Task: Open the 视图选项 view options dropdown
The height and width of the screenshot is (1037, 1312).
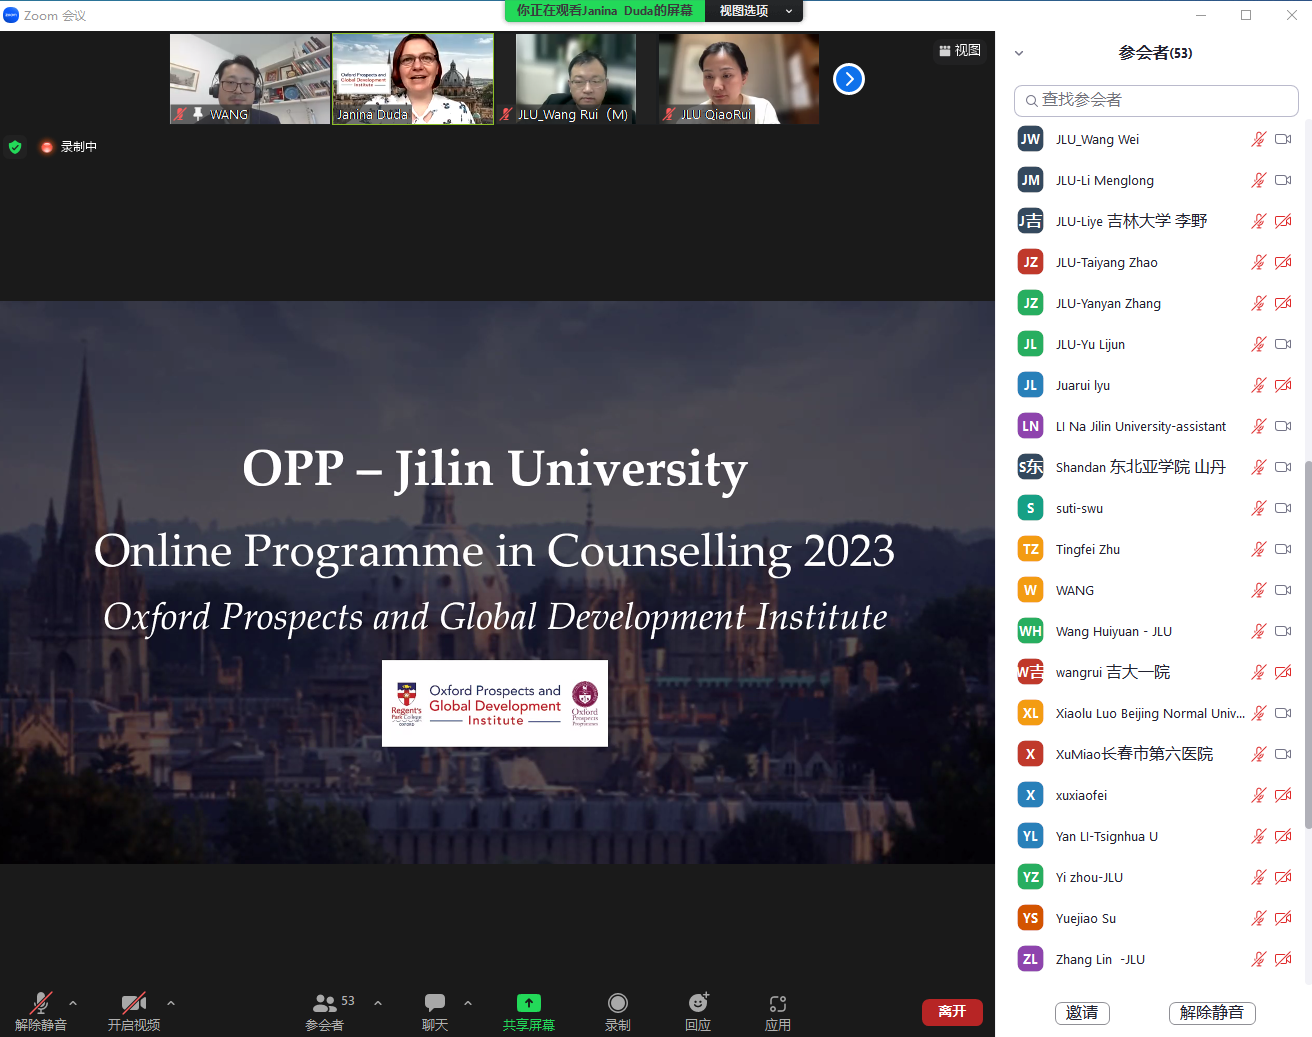Action: (755, 11)
